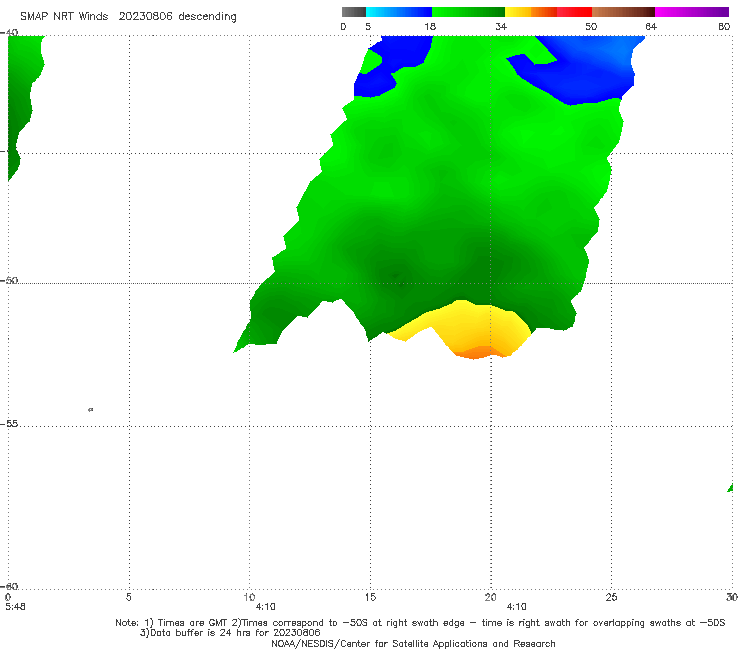740x650 pixels.
Task: Click the '-60' latitude label on the left axis
Action: (x=9, y=586)
